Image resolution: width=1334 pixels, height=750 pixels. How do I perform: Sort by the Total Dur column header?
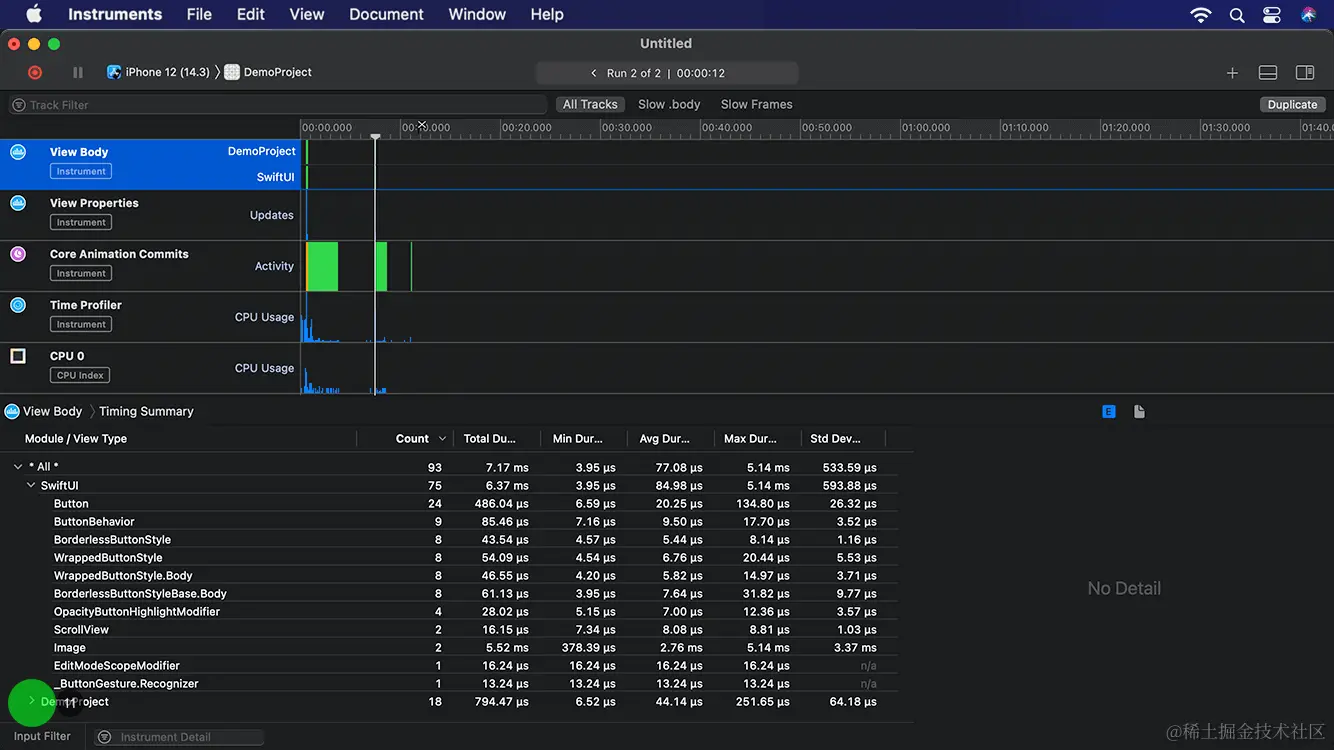tap(490, 439)
